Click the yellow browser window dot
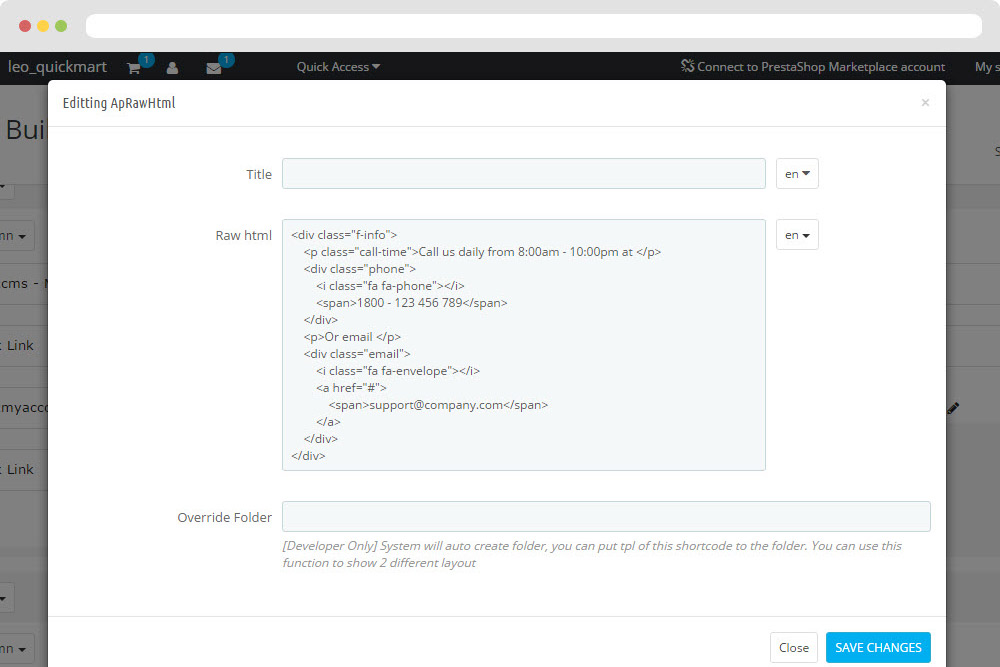 point(42,26)
